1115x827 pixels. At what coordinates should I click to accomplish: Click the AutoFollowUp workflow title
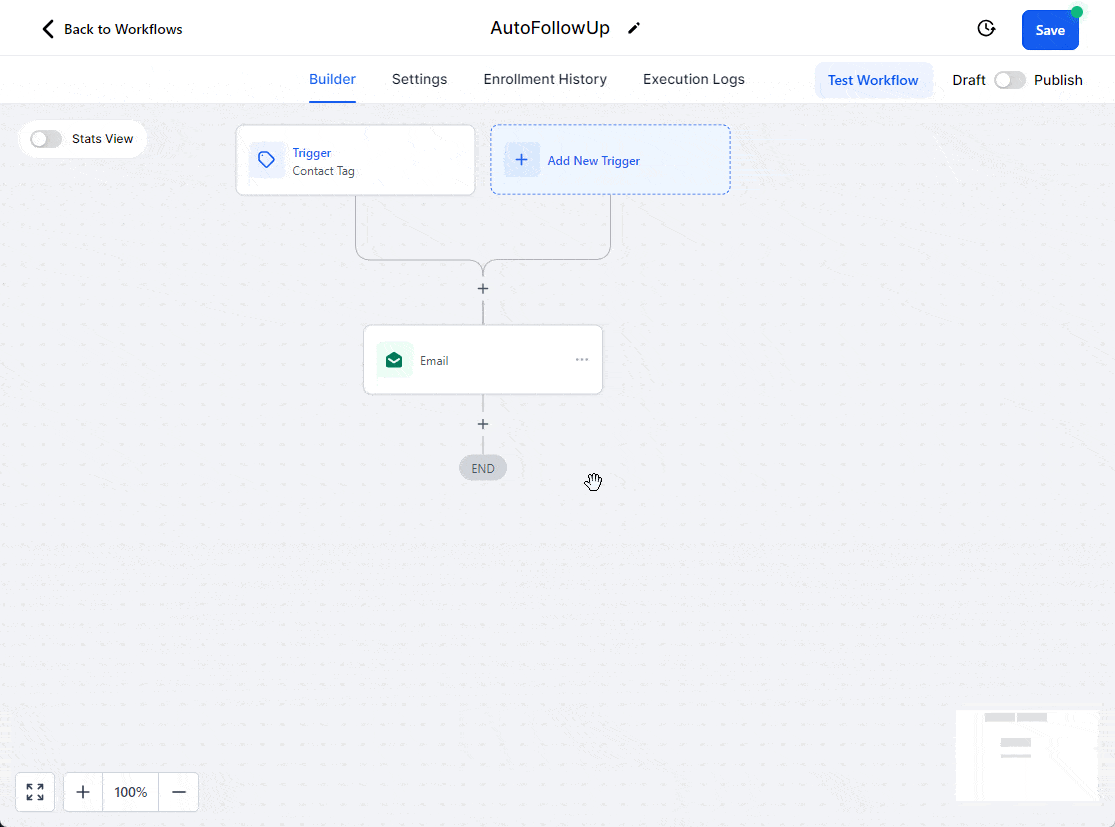click(x=550, y=28)
